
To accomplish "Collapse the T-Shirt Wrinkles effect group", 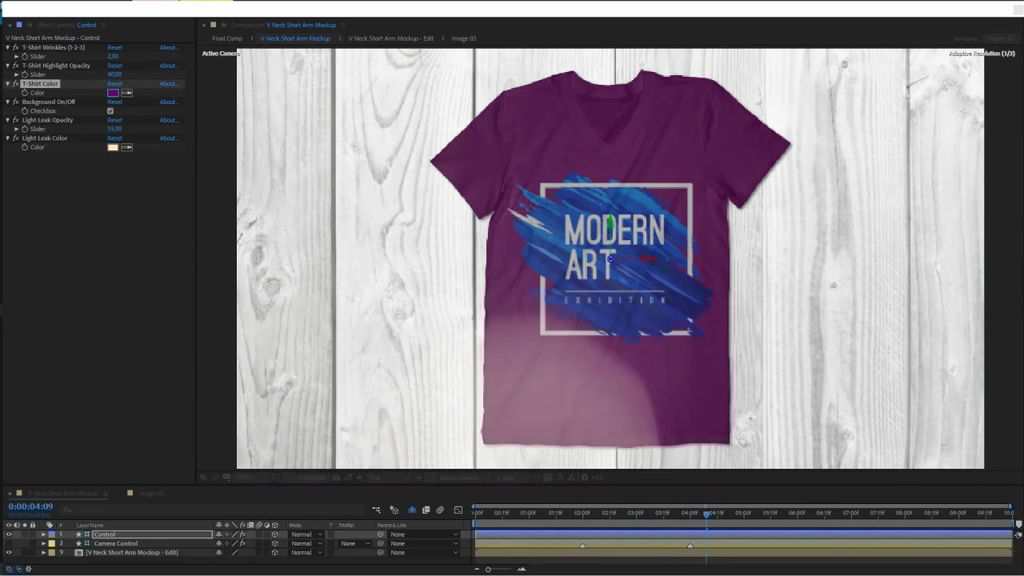I will click(x=8, y=47).
